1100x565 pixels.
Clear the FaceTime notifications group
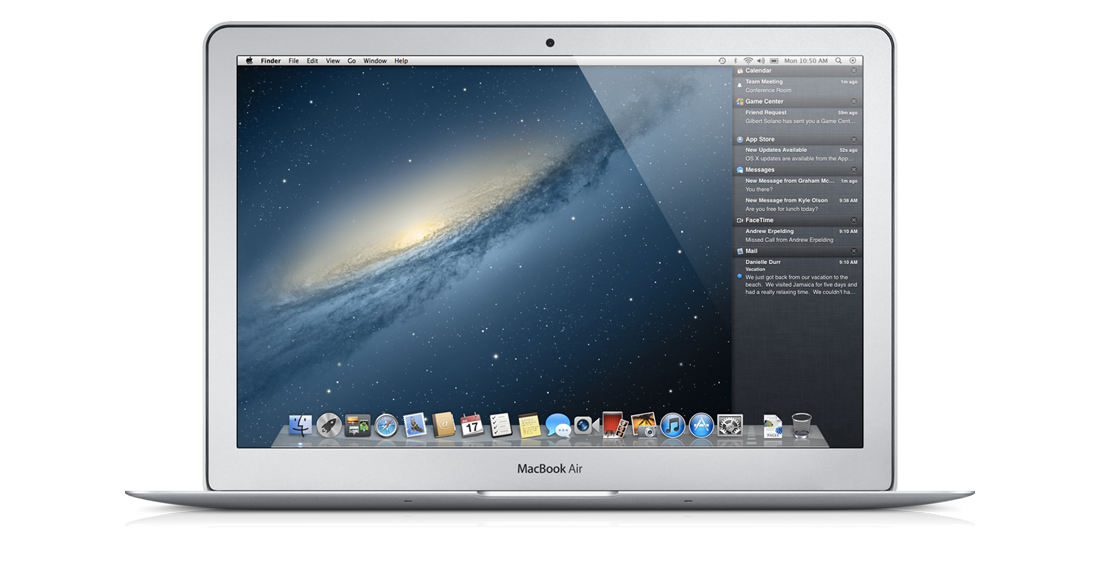pos(854,220)
